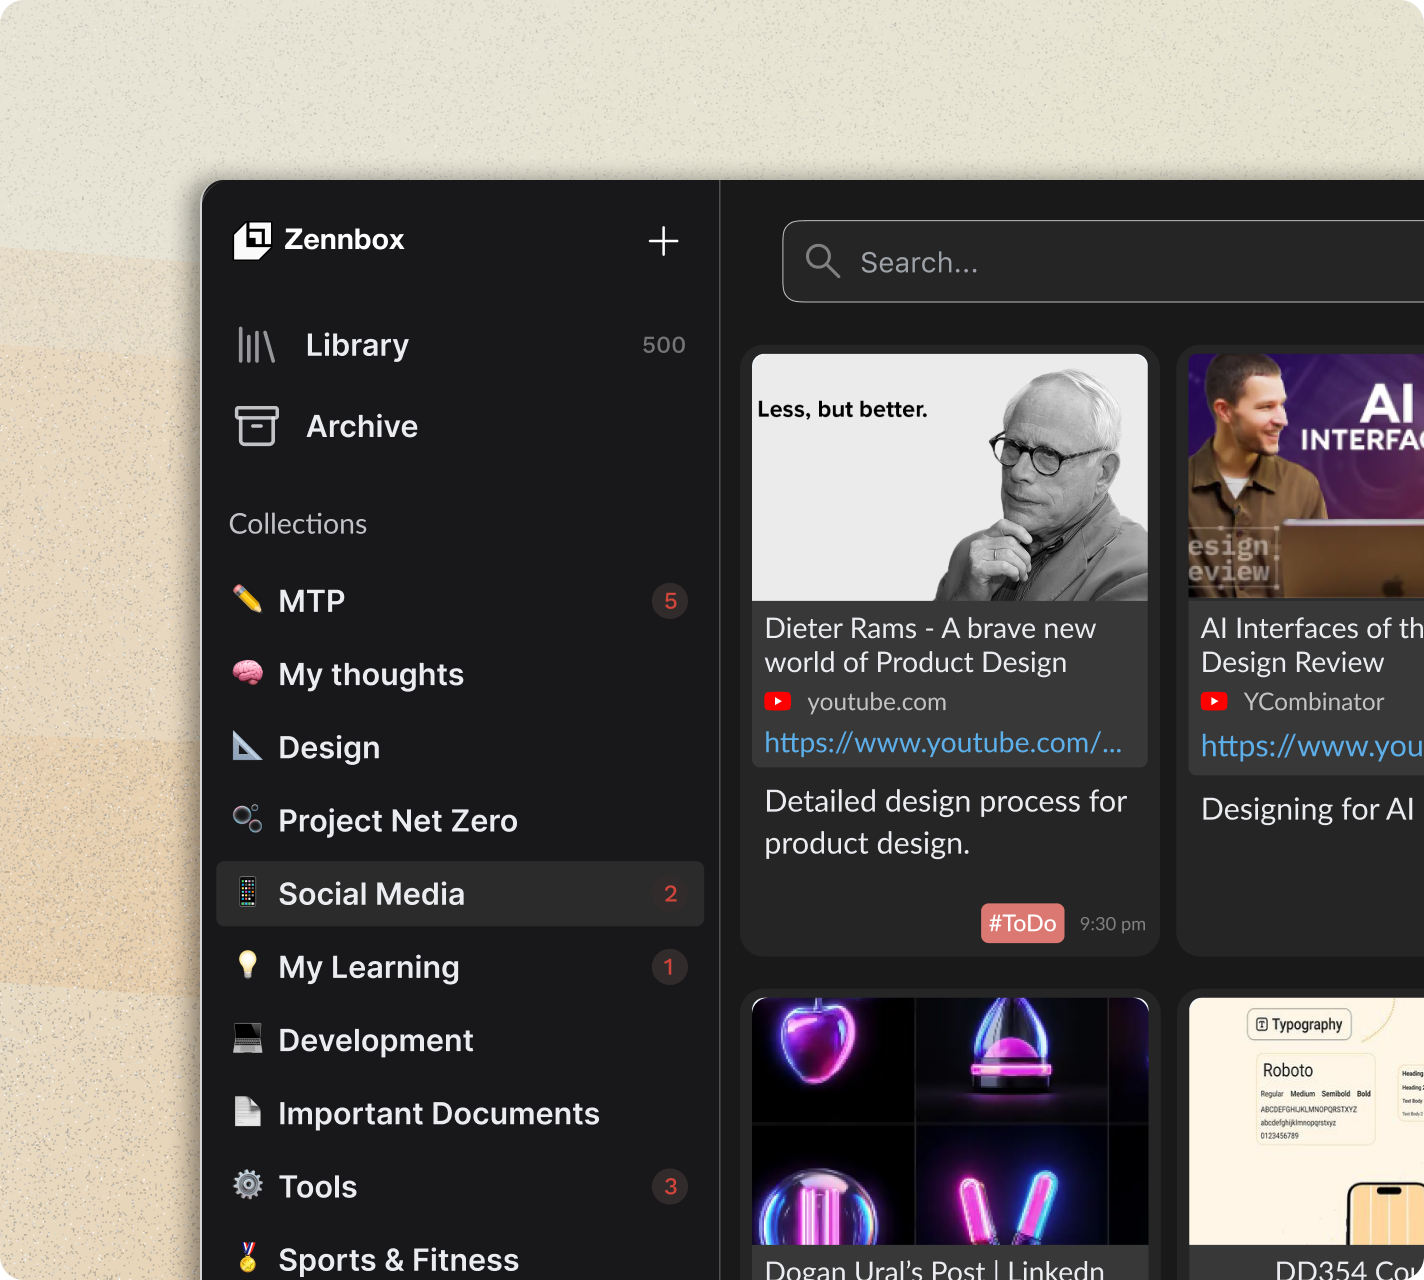This screenshot has height=1280, width=1424.
Task: Open the AI Interfaces video thumbnail
Action: pos(1306,475)
